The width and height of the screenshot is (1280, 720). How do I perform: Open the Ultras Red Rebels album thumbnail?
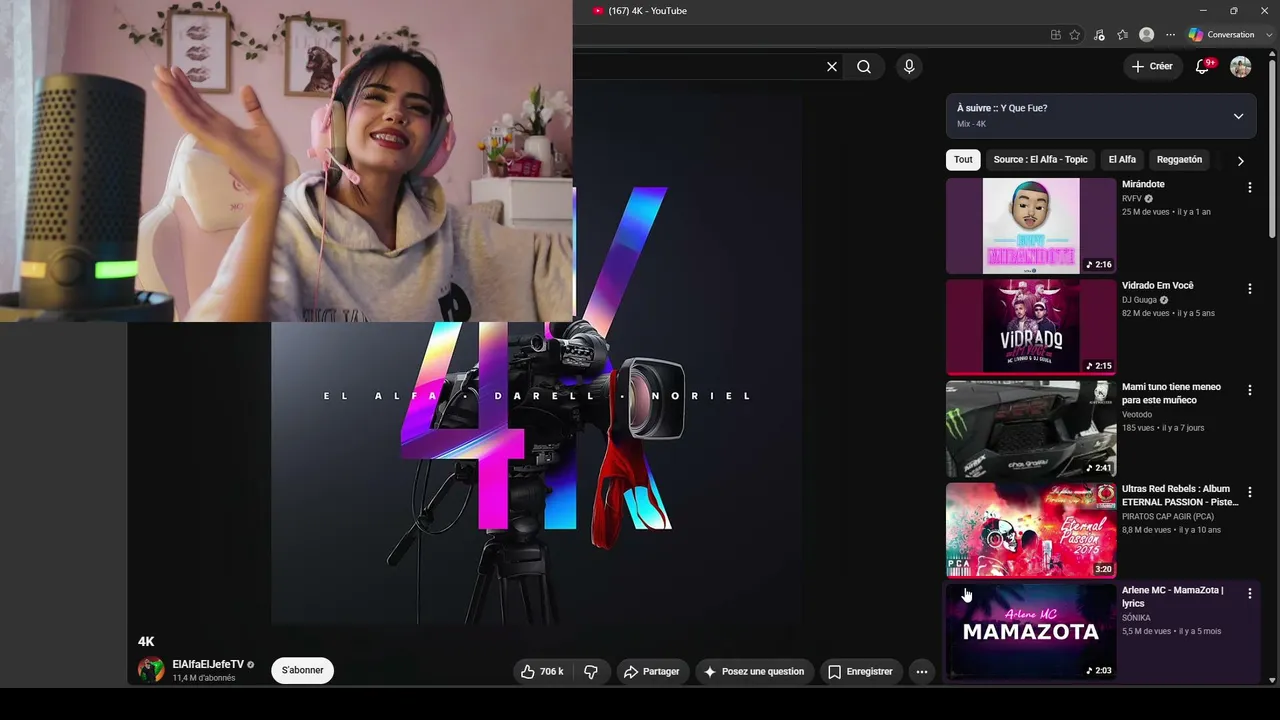pyautogui.click(x=1031, y=530)
